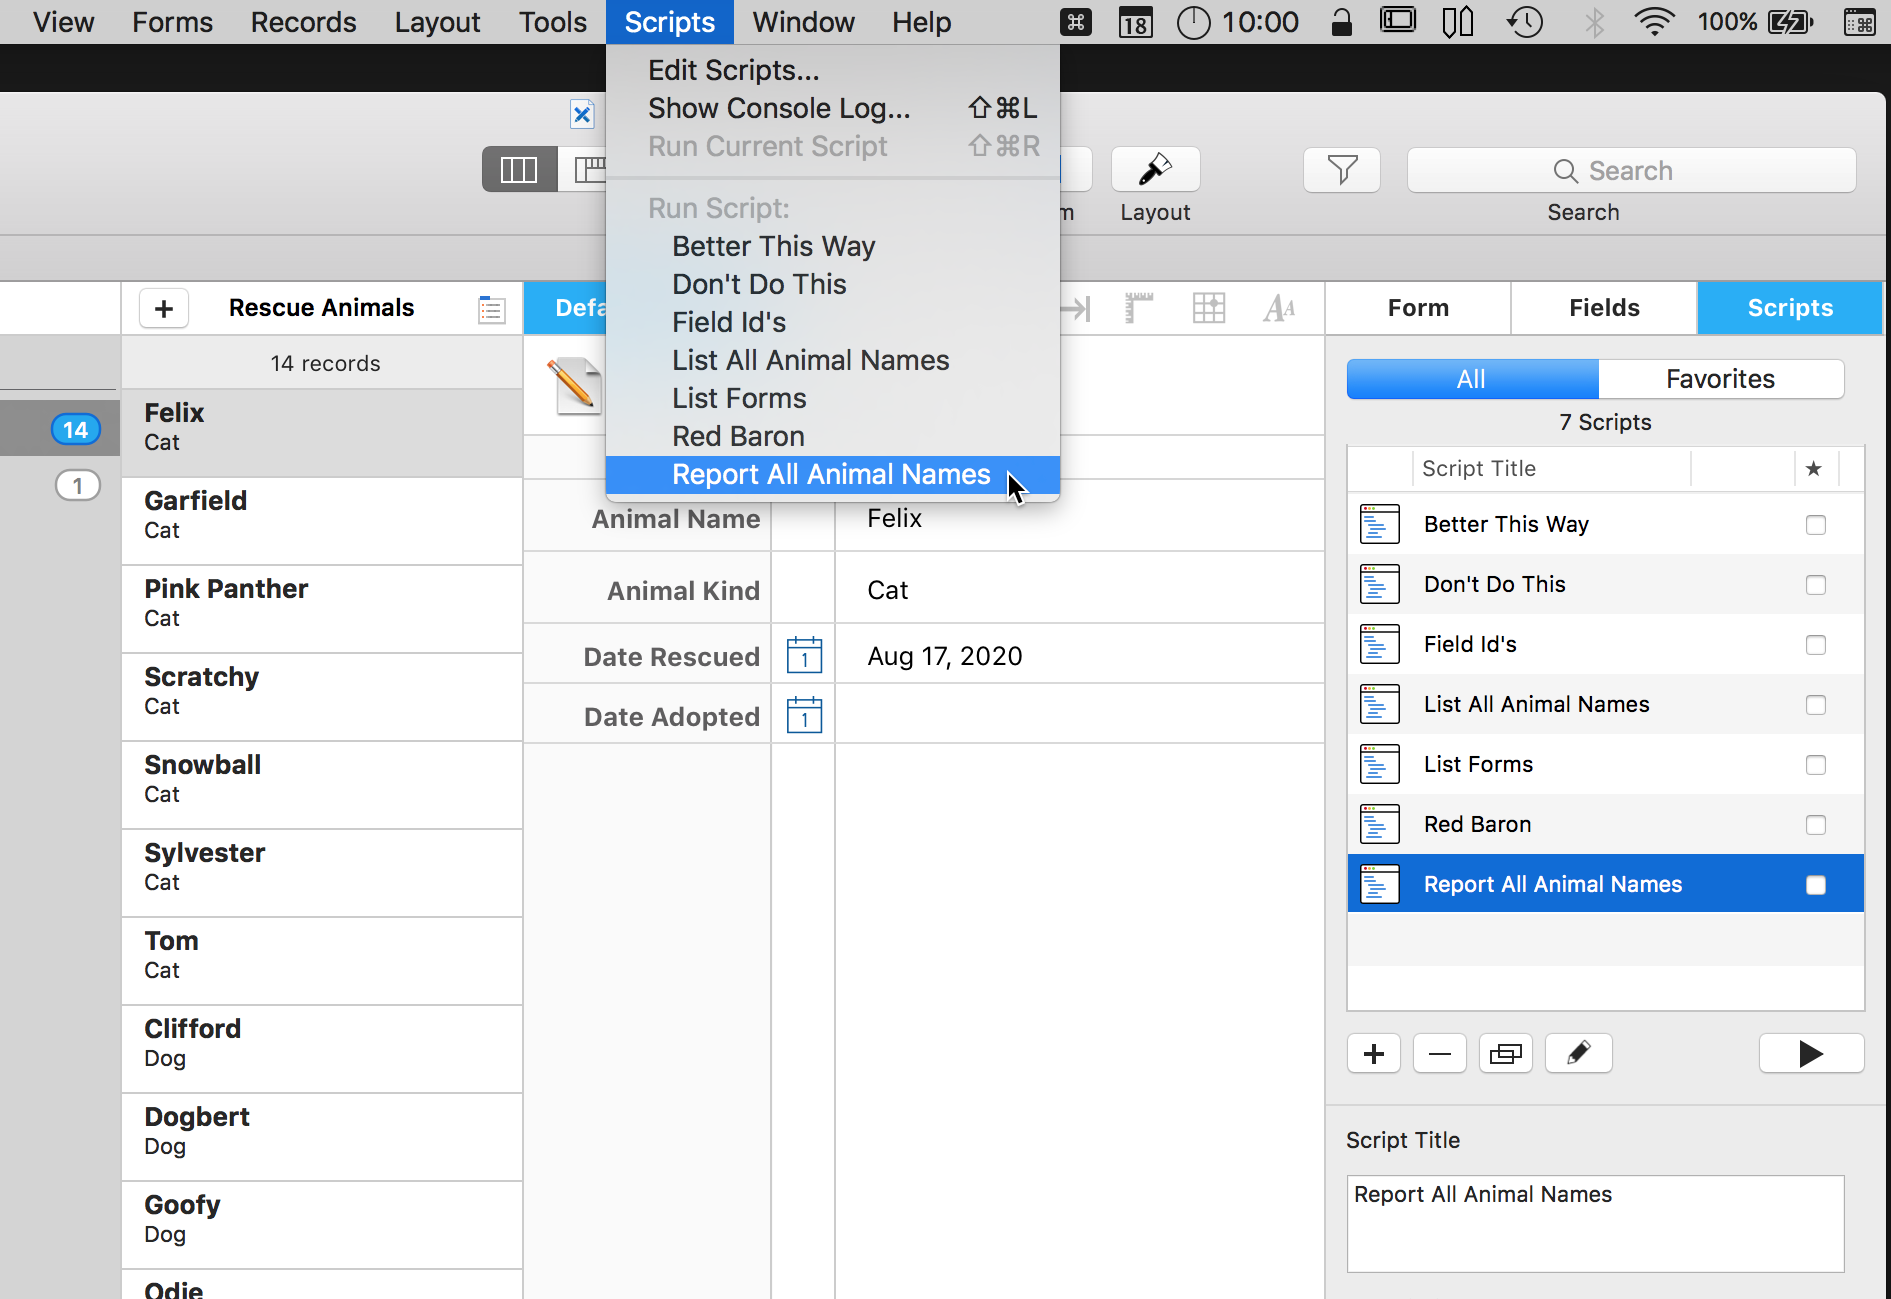
Task: Click the edit script pencil button
Action: click(x=1578, y=1053)
